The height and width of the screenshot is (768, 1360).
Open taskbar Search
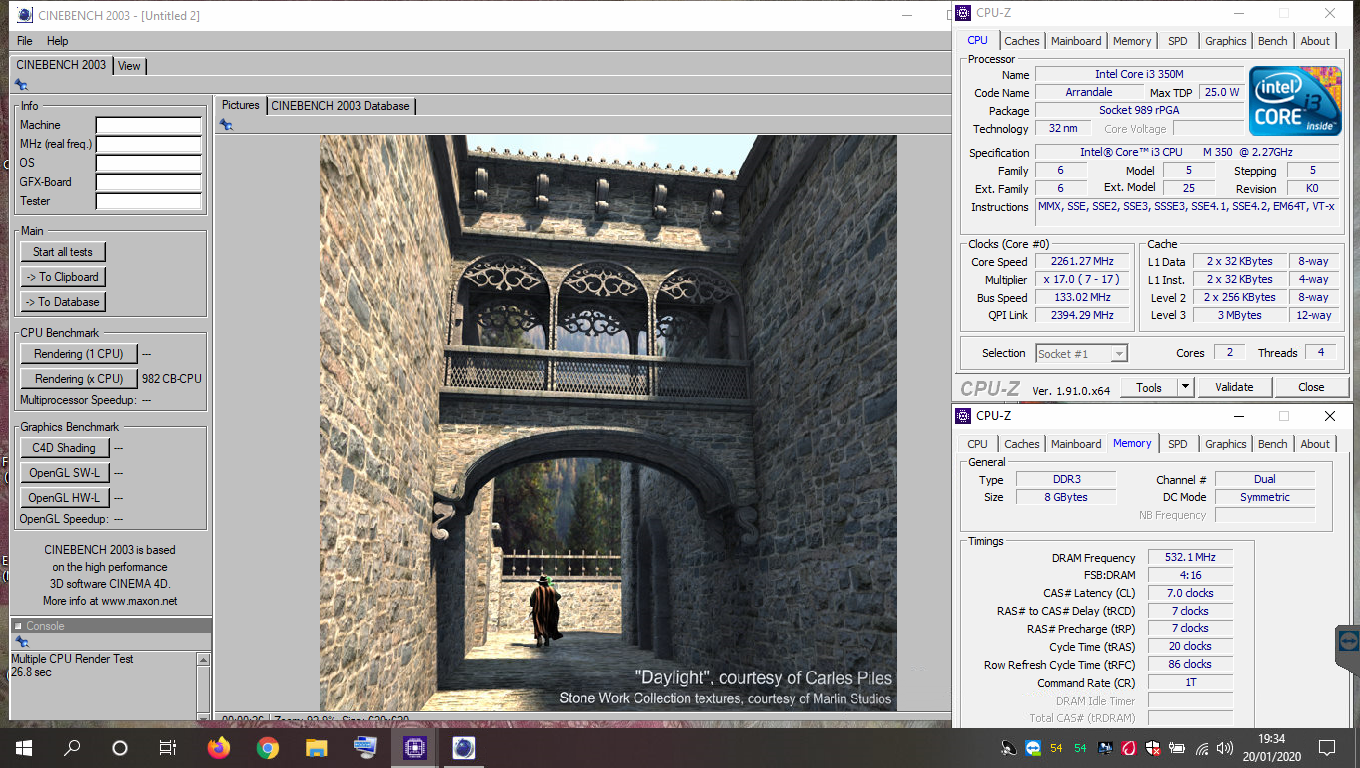72,747
